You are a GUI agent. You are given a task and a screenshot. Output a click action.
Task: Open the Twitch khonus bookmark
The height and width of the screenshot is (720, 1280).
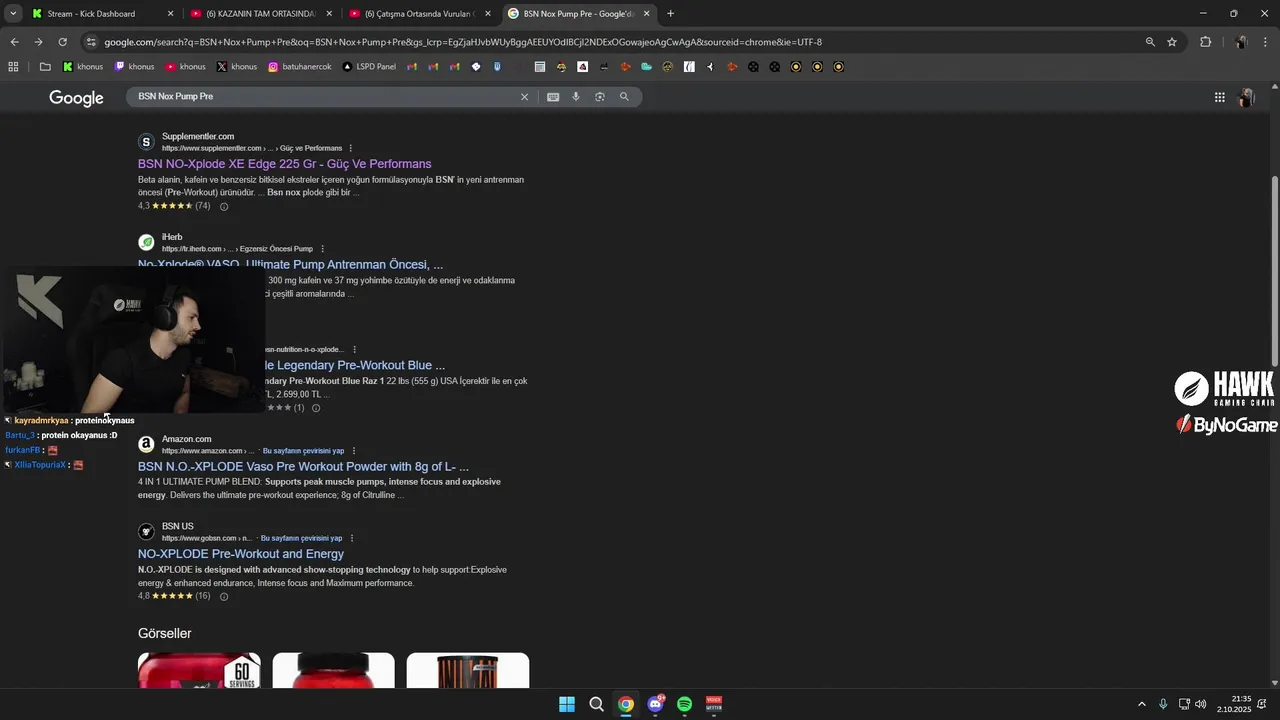click(135, 67)
